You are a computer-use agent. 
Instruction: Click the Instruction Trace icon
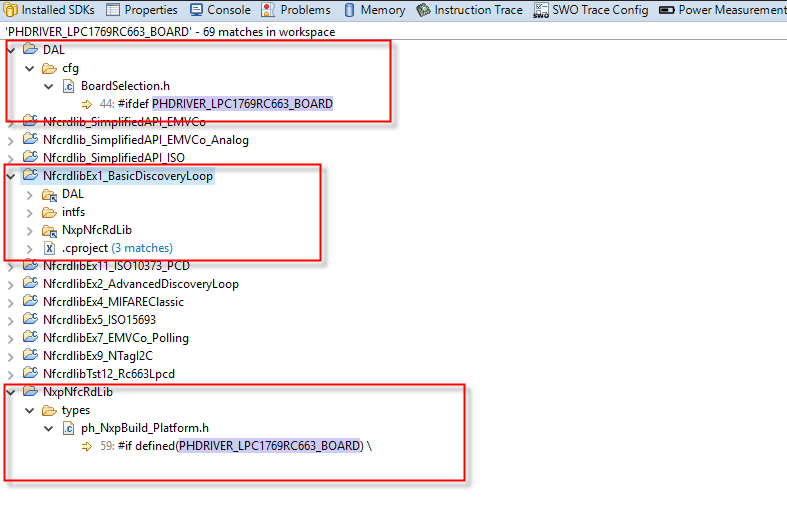click(424, 10)
